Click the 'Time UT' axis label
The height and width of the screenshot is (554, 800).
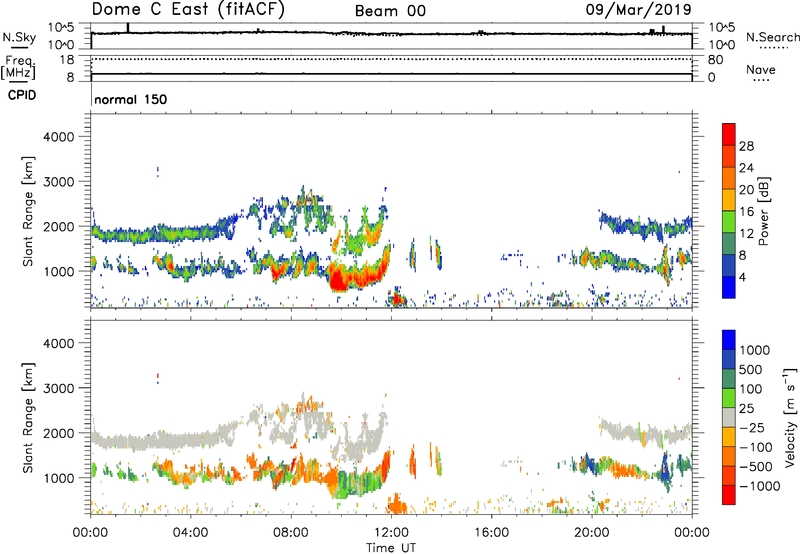[x=391, y=547]
